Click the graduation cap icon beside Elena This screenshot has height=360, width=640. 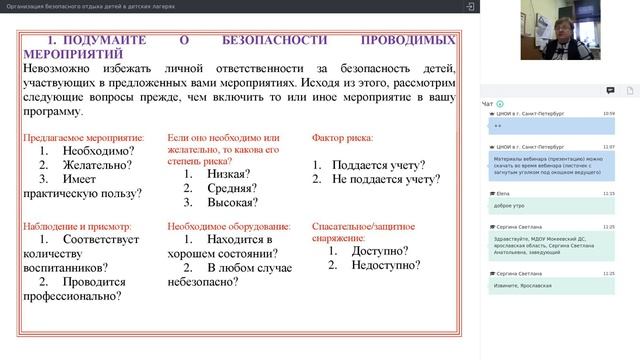pyautogui.click(x=492, y=193)
